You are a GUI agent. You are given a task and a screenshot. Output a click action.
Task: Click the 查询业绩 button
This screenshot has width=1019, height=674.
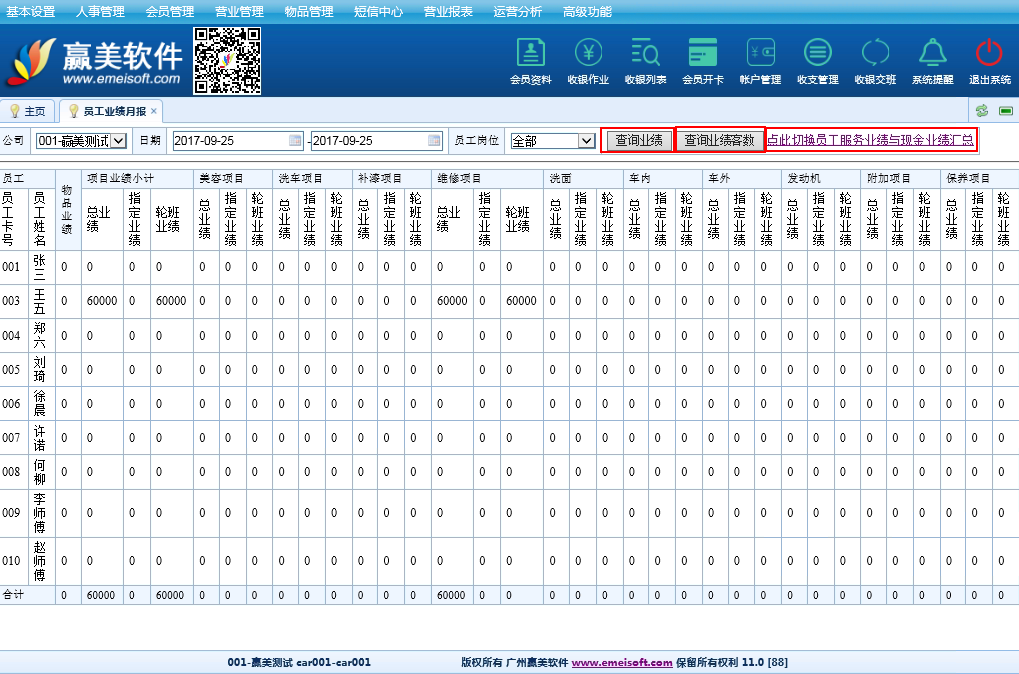[638, 141]
